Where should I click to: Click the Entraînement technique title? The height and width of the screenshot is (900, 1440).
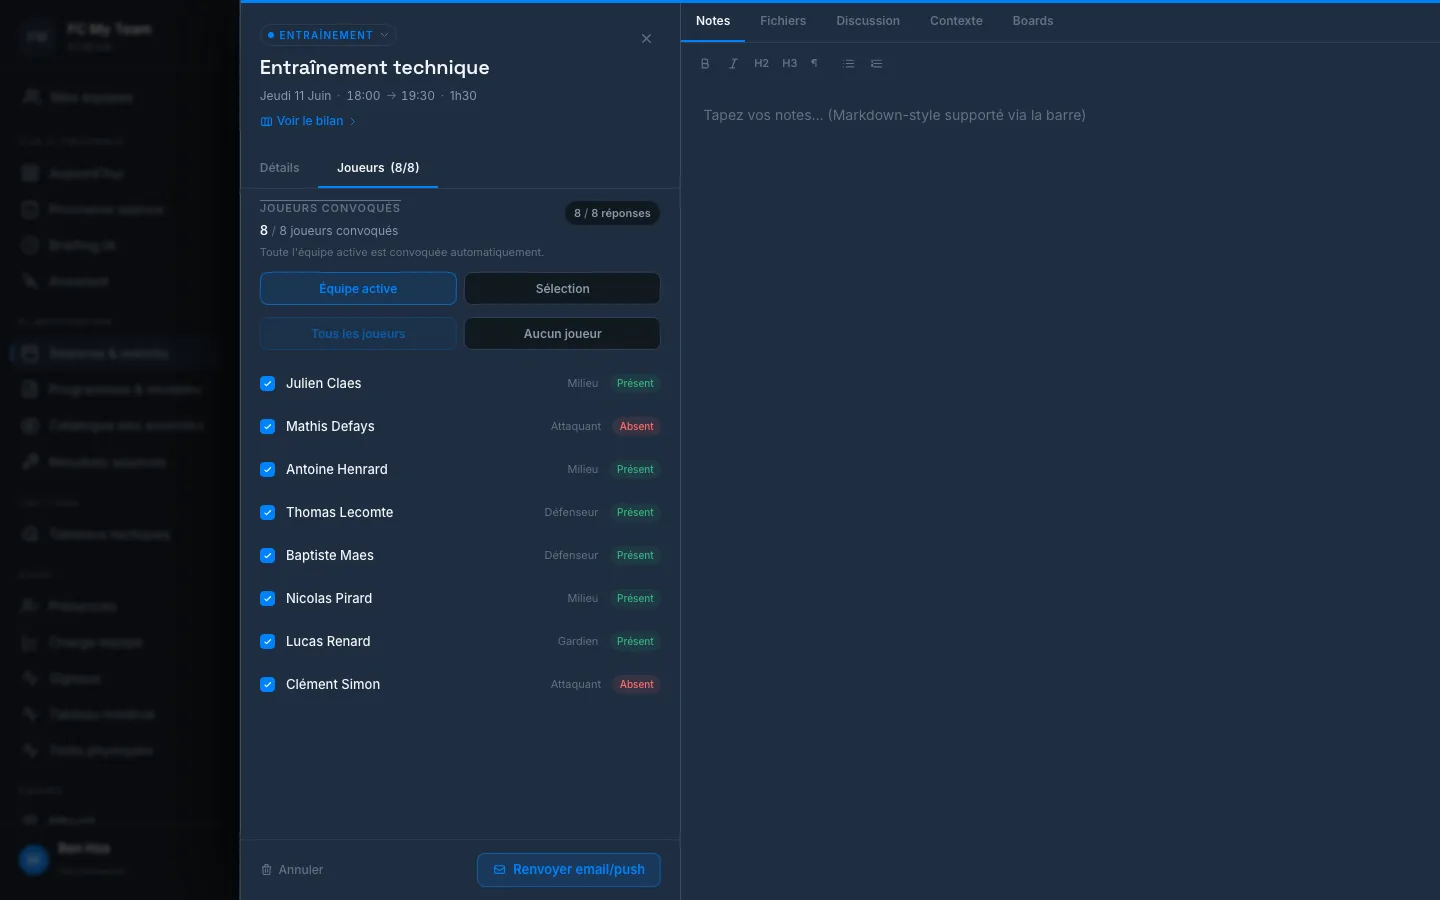(x=374, y=68)
